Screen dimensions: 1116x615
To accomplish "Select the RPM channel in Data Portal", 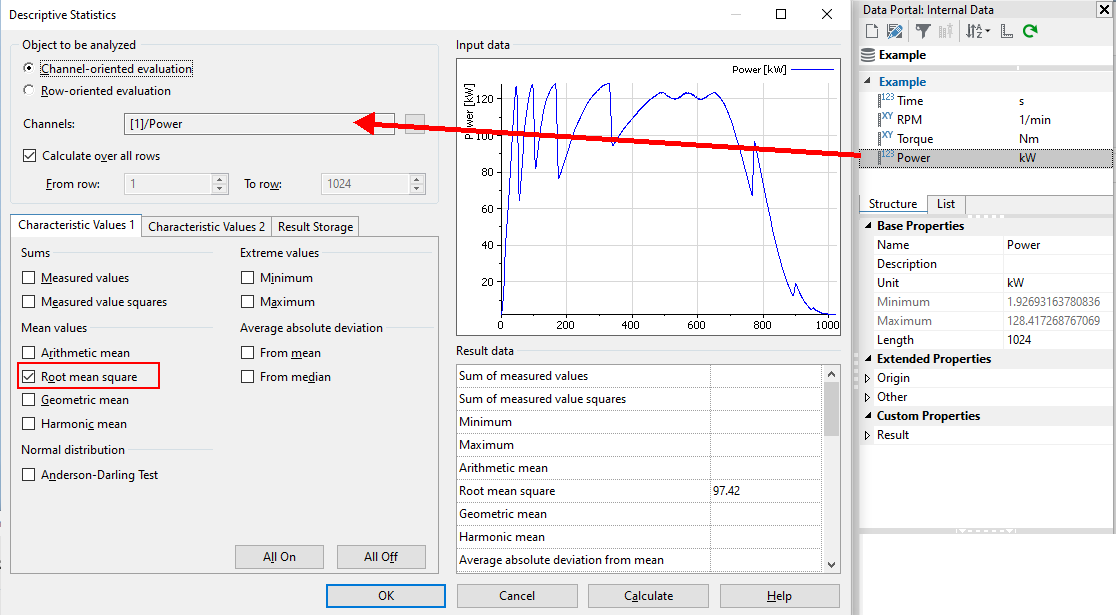I will [909, 120].
